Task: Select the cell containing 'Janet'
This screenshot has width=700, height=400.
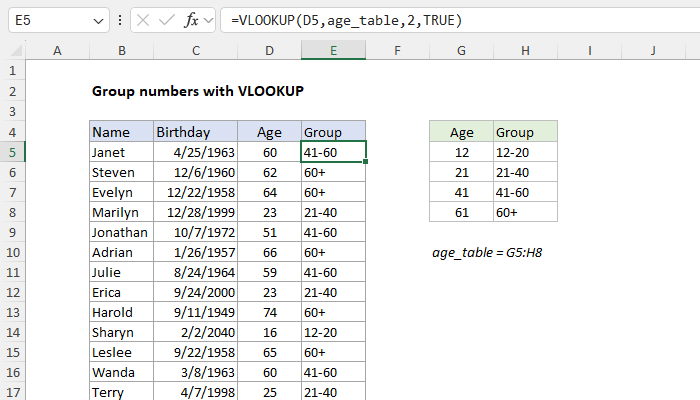Action: 121,152
